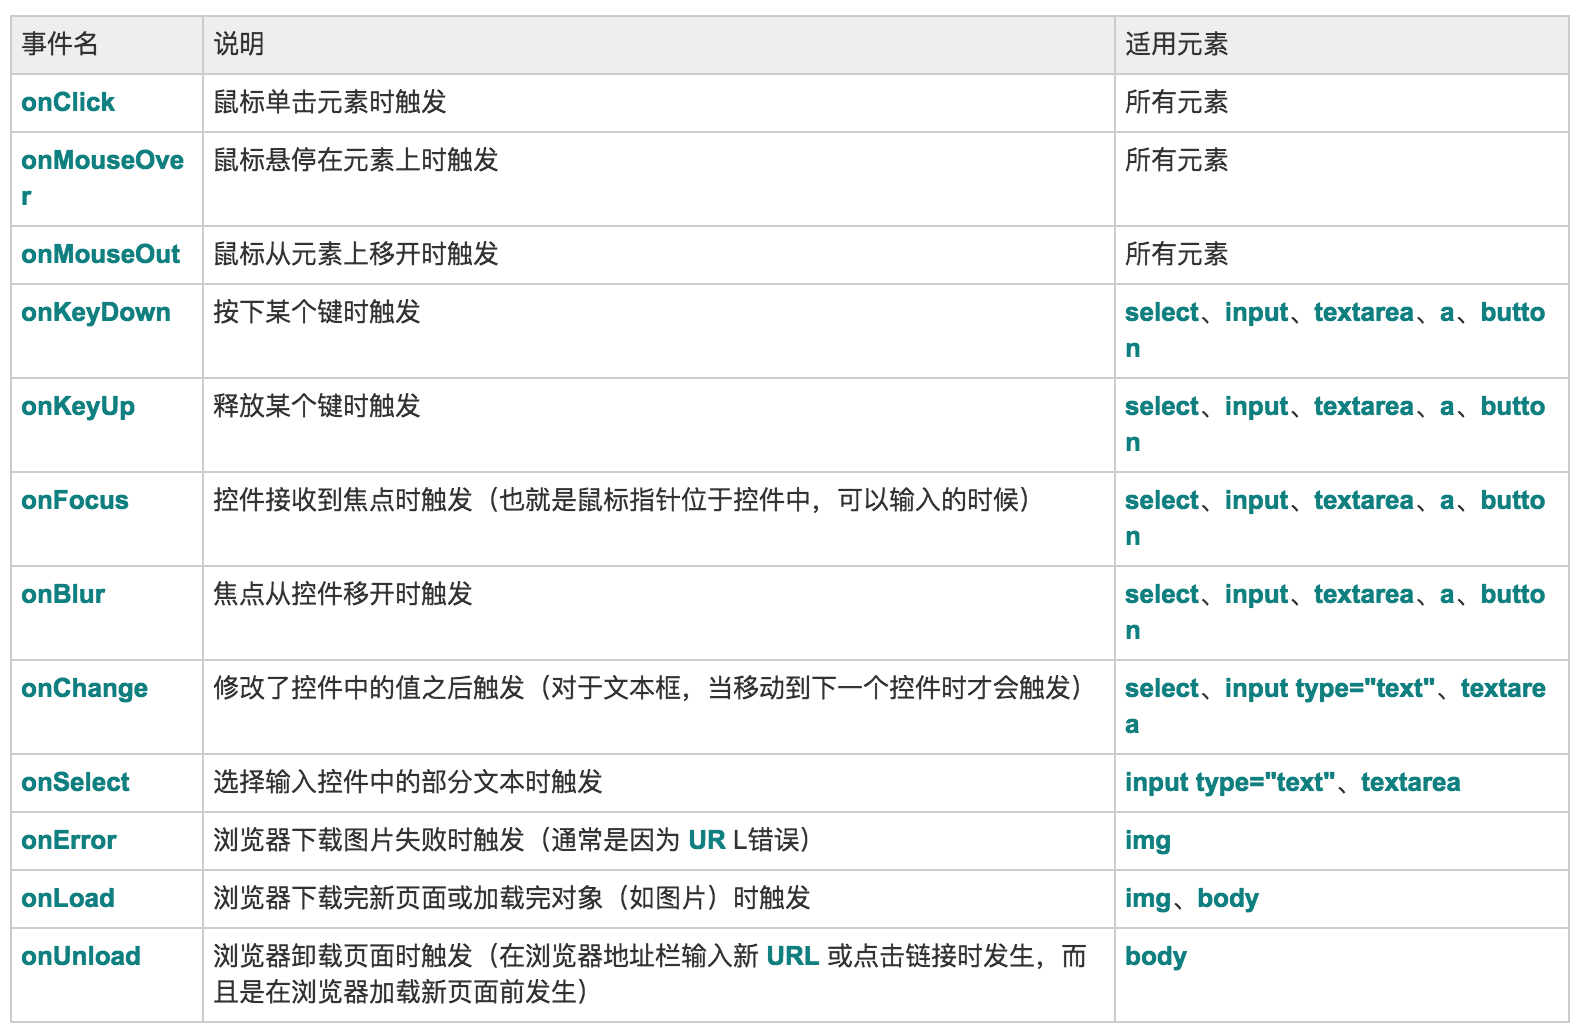Image resolution: width=1584 pixels, height=1036 pixels.
Task: Open the onKeyUp event entry
Action: point(78,407)
